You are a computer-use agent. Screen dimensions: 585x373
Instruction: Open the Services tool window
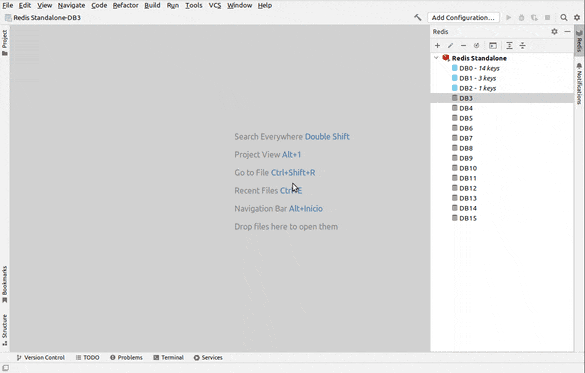pyautogui.click(x=208, y=357)
